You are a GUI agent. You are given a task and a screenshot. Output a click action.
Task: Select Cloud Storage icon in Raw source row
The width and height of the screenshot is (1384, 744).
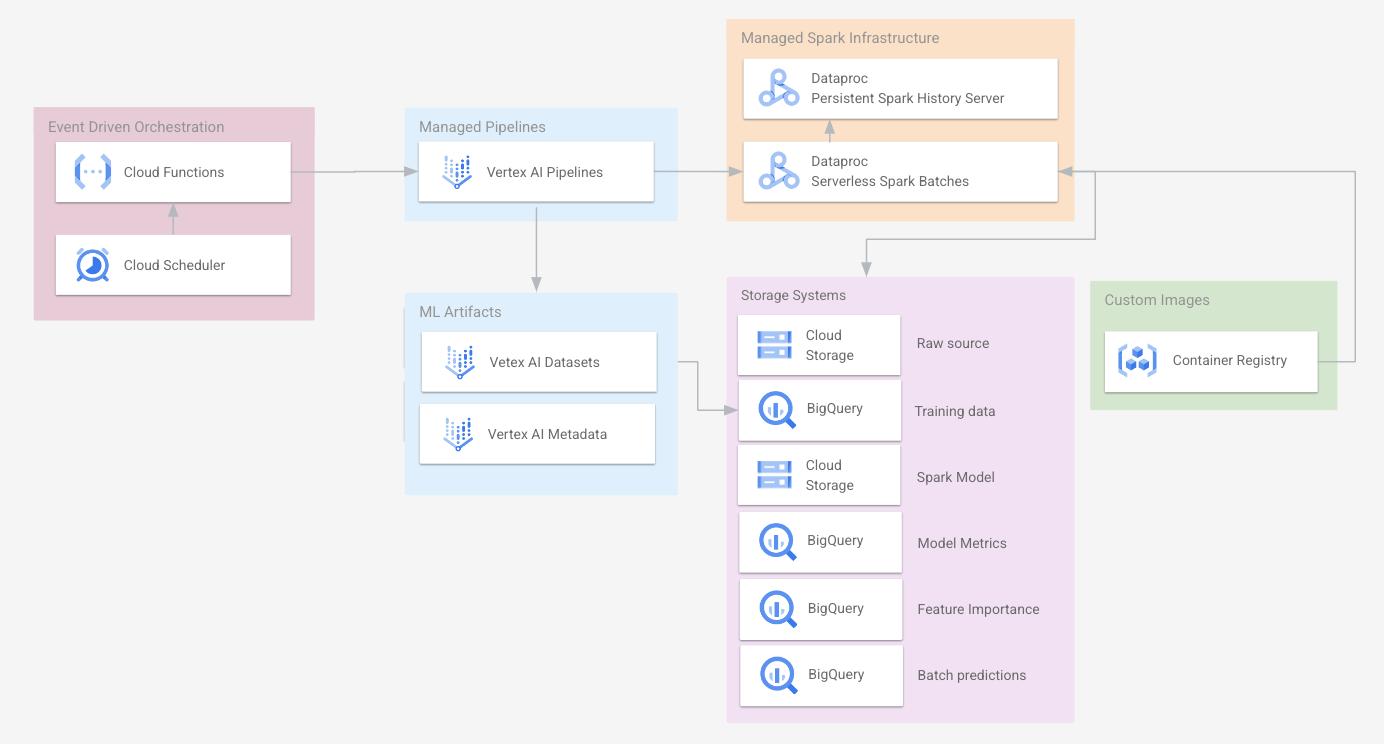775,345
